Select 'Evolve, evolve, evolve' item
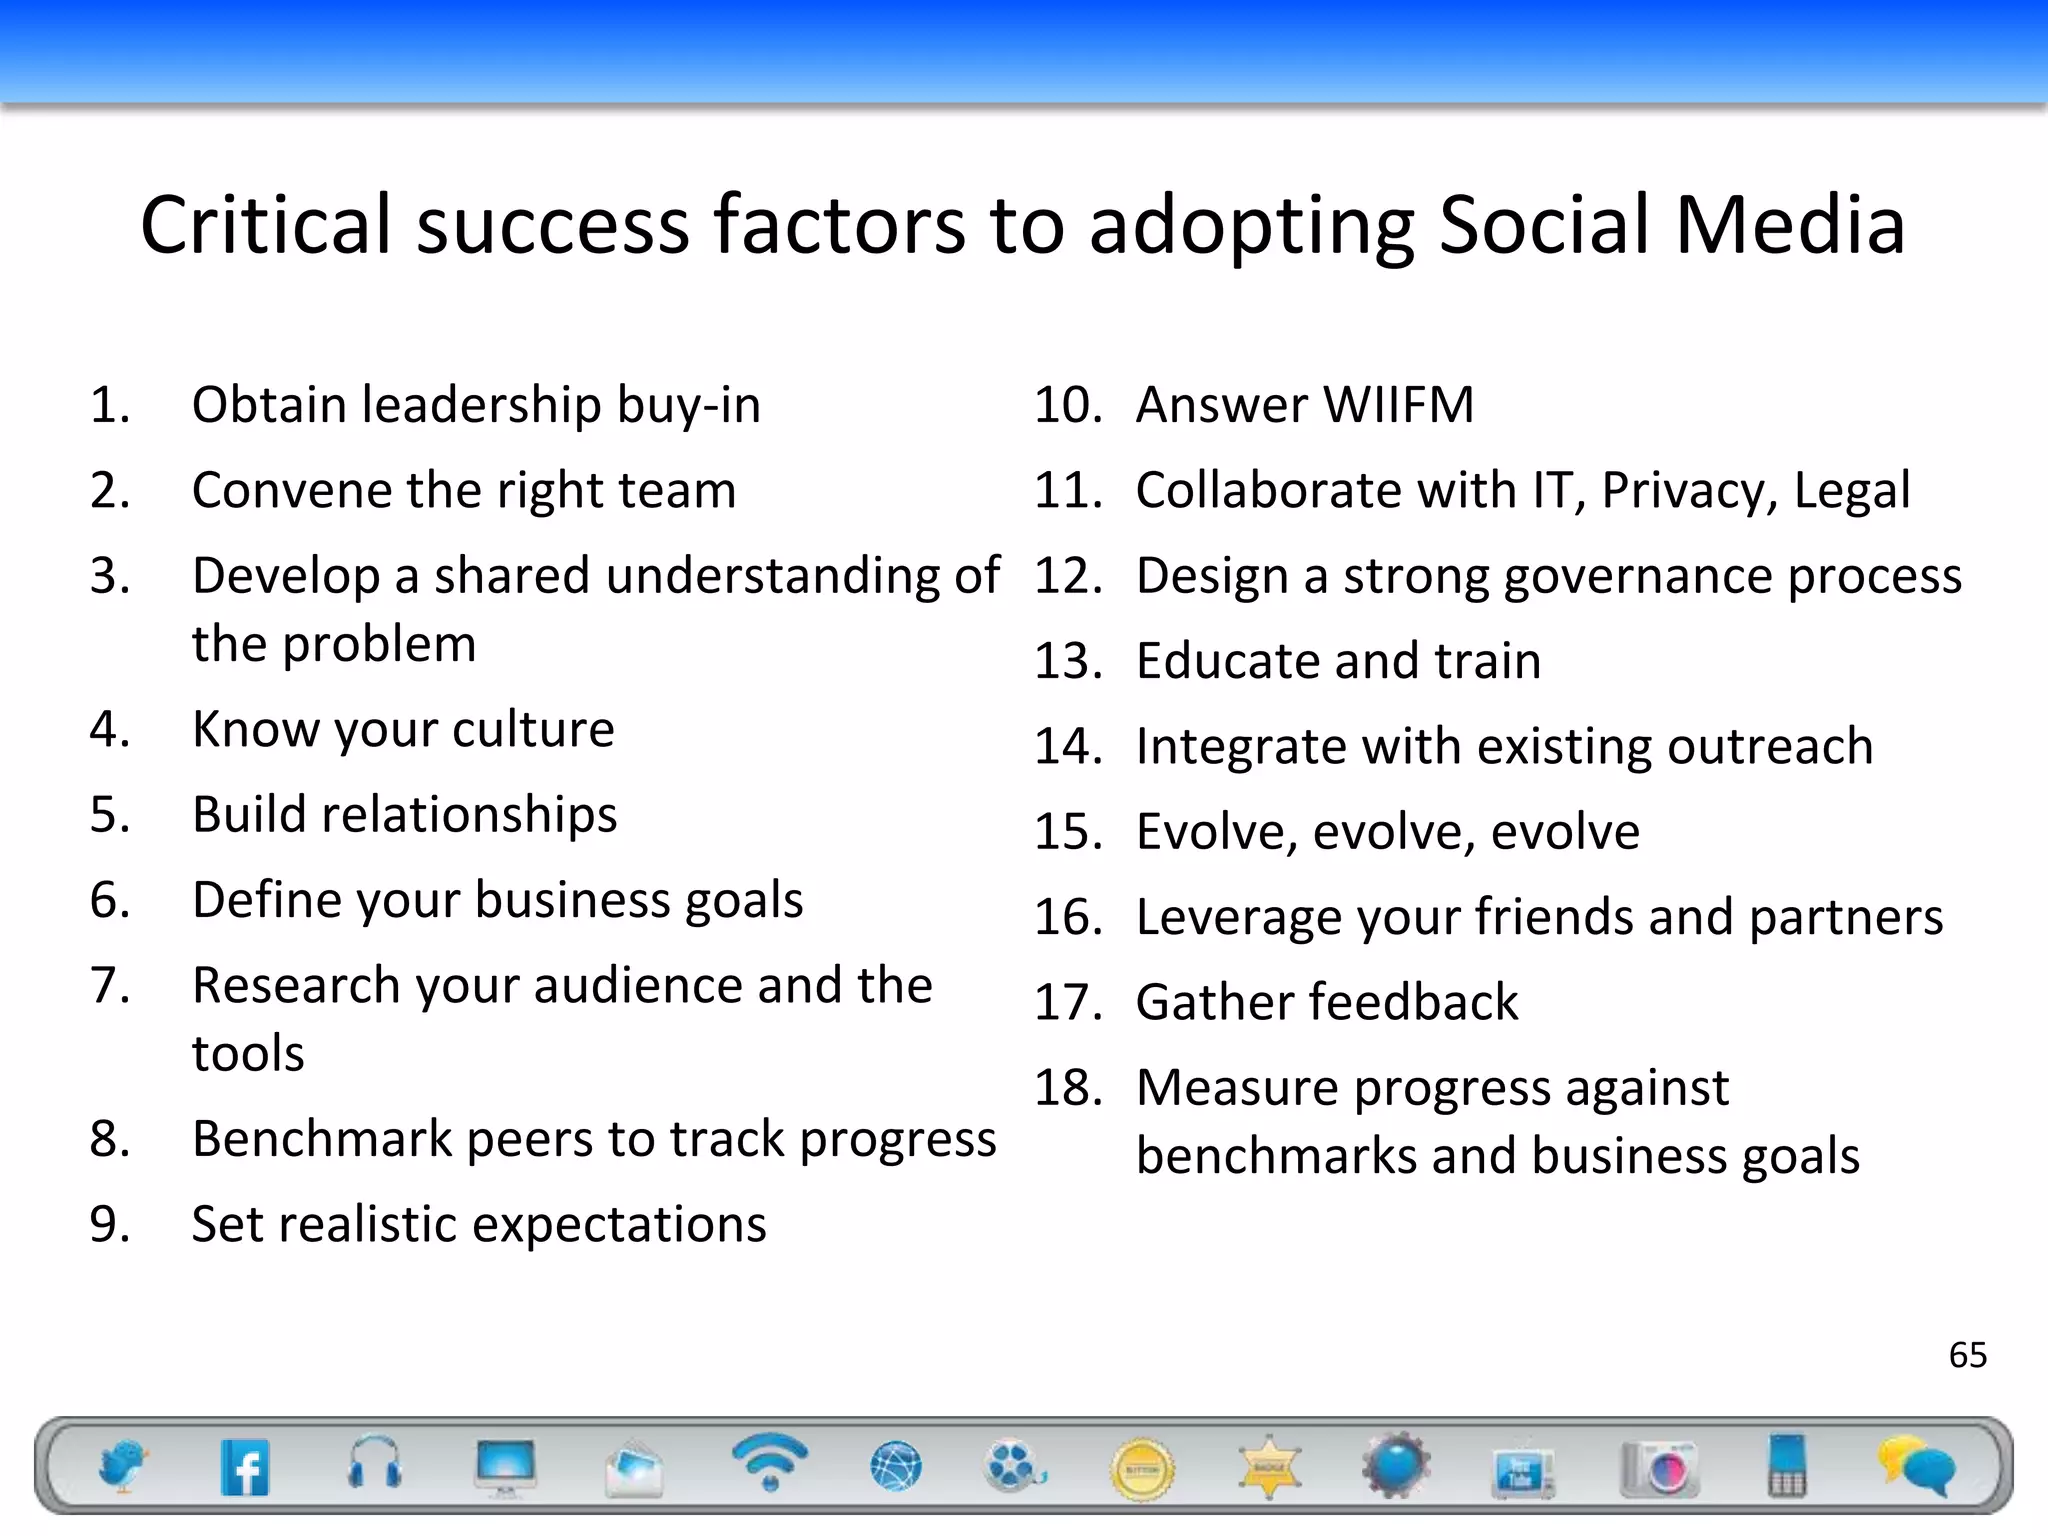The height and width of the screenshot is (1536, 2048). click(x=1387, y=833)
